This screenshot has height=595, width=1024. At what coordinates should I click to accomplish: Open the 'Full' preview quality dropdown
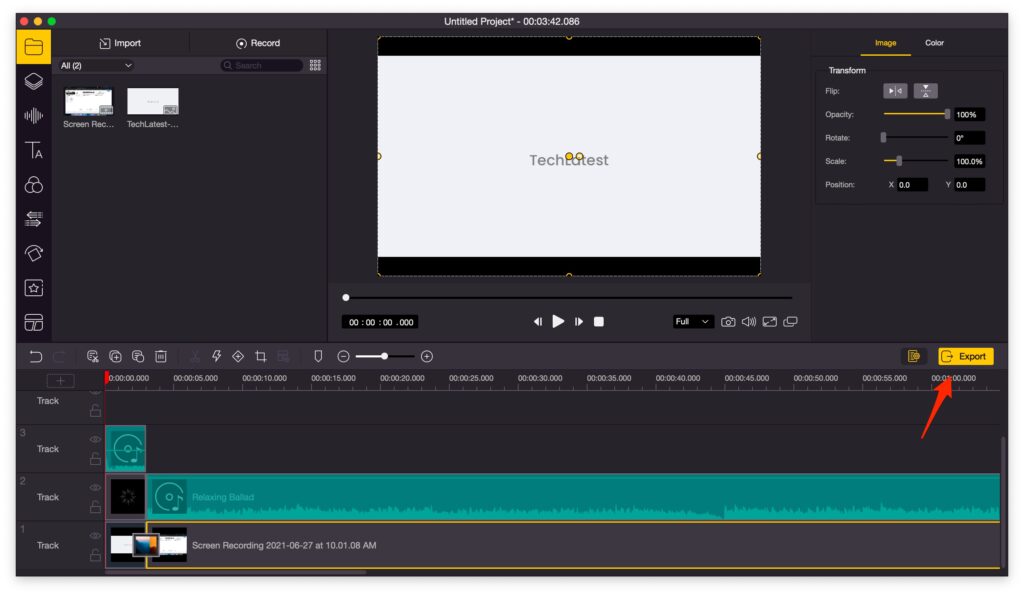pyautogui.click(x=692, y=322)
